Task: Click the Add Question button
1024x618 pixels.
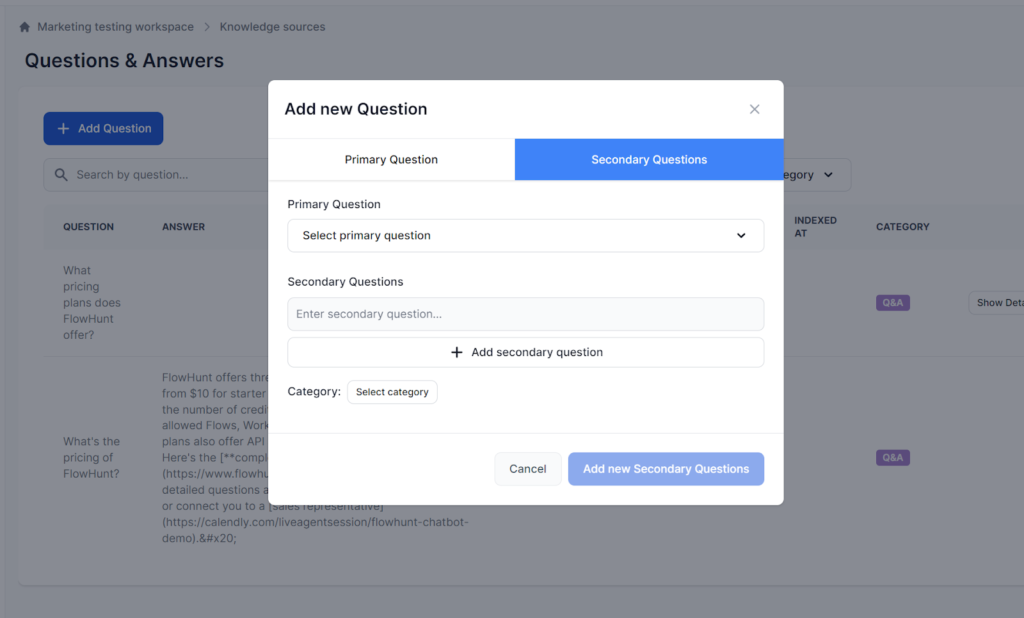Action: click(103, 128)
